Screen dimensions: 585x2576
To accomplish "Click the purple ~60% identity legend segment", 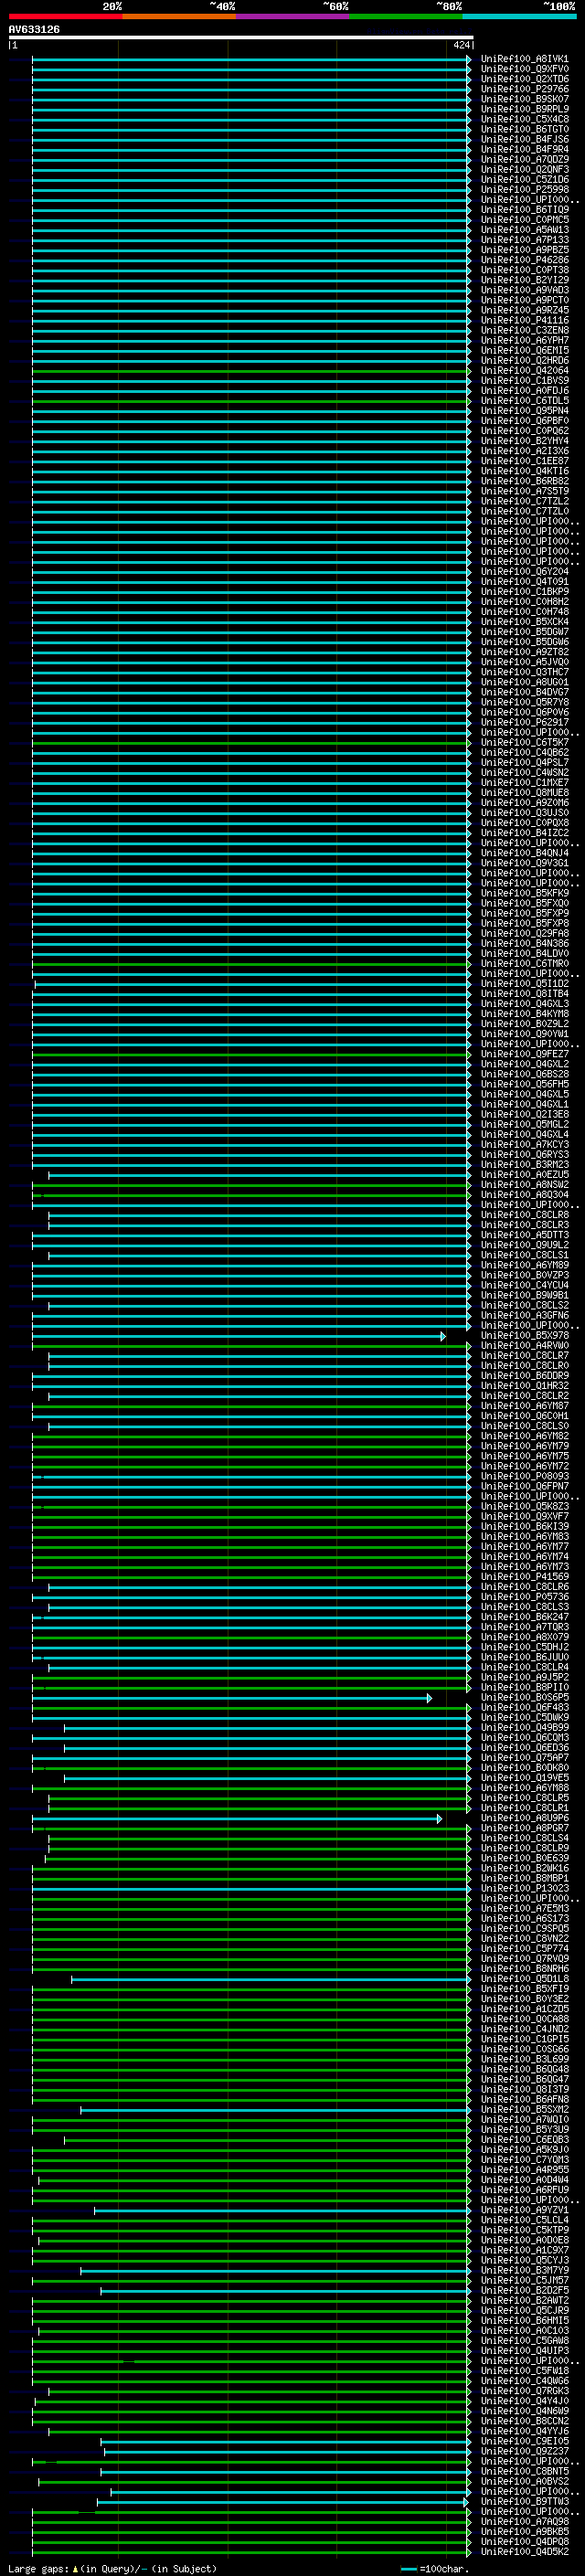I will tap(293, 16).
